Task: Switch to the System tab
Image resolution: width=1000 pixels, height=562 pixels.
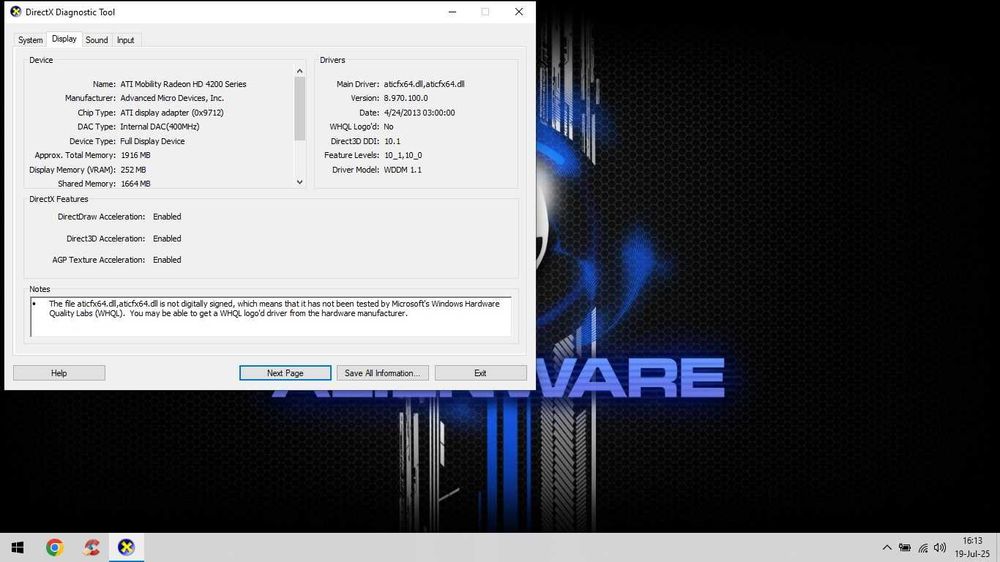Action: [30, 40]
